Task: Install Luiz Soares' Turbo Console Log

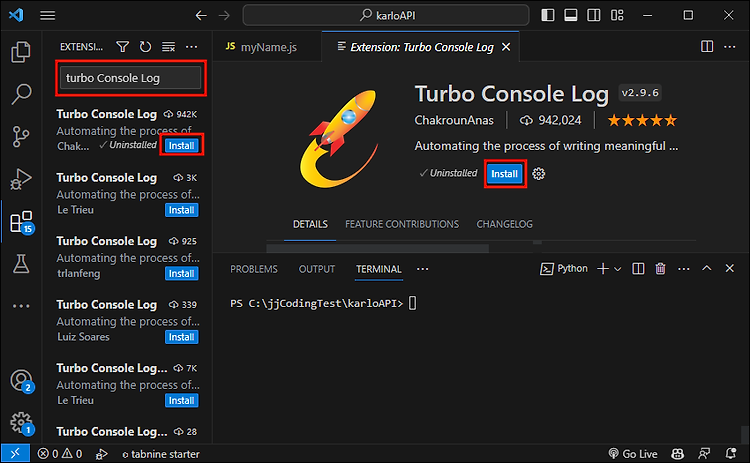Action: point(181,337)
